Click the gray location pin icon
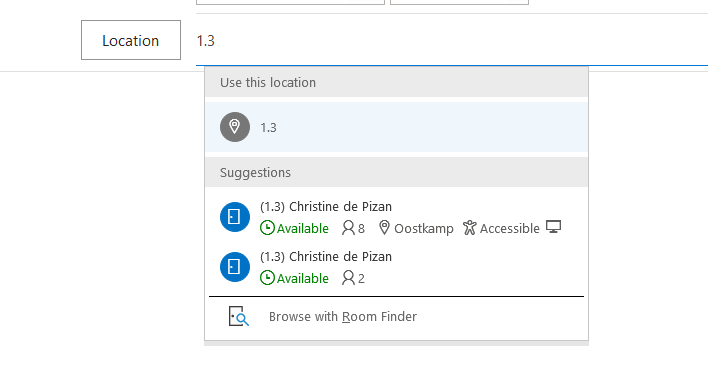Screen dimensions: 708x376 (x=235, y=127)
